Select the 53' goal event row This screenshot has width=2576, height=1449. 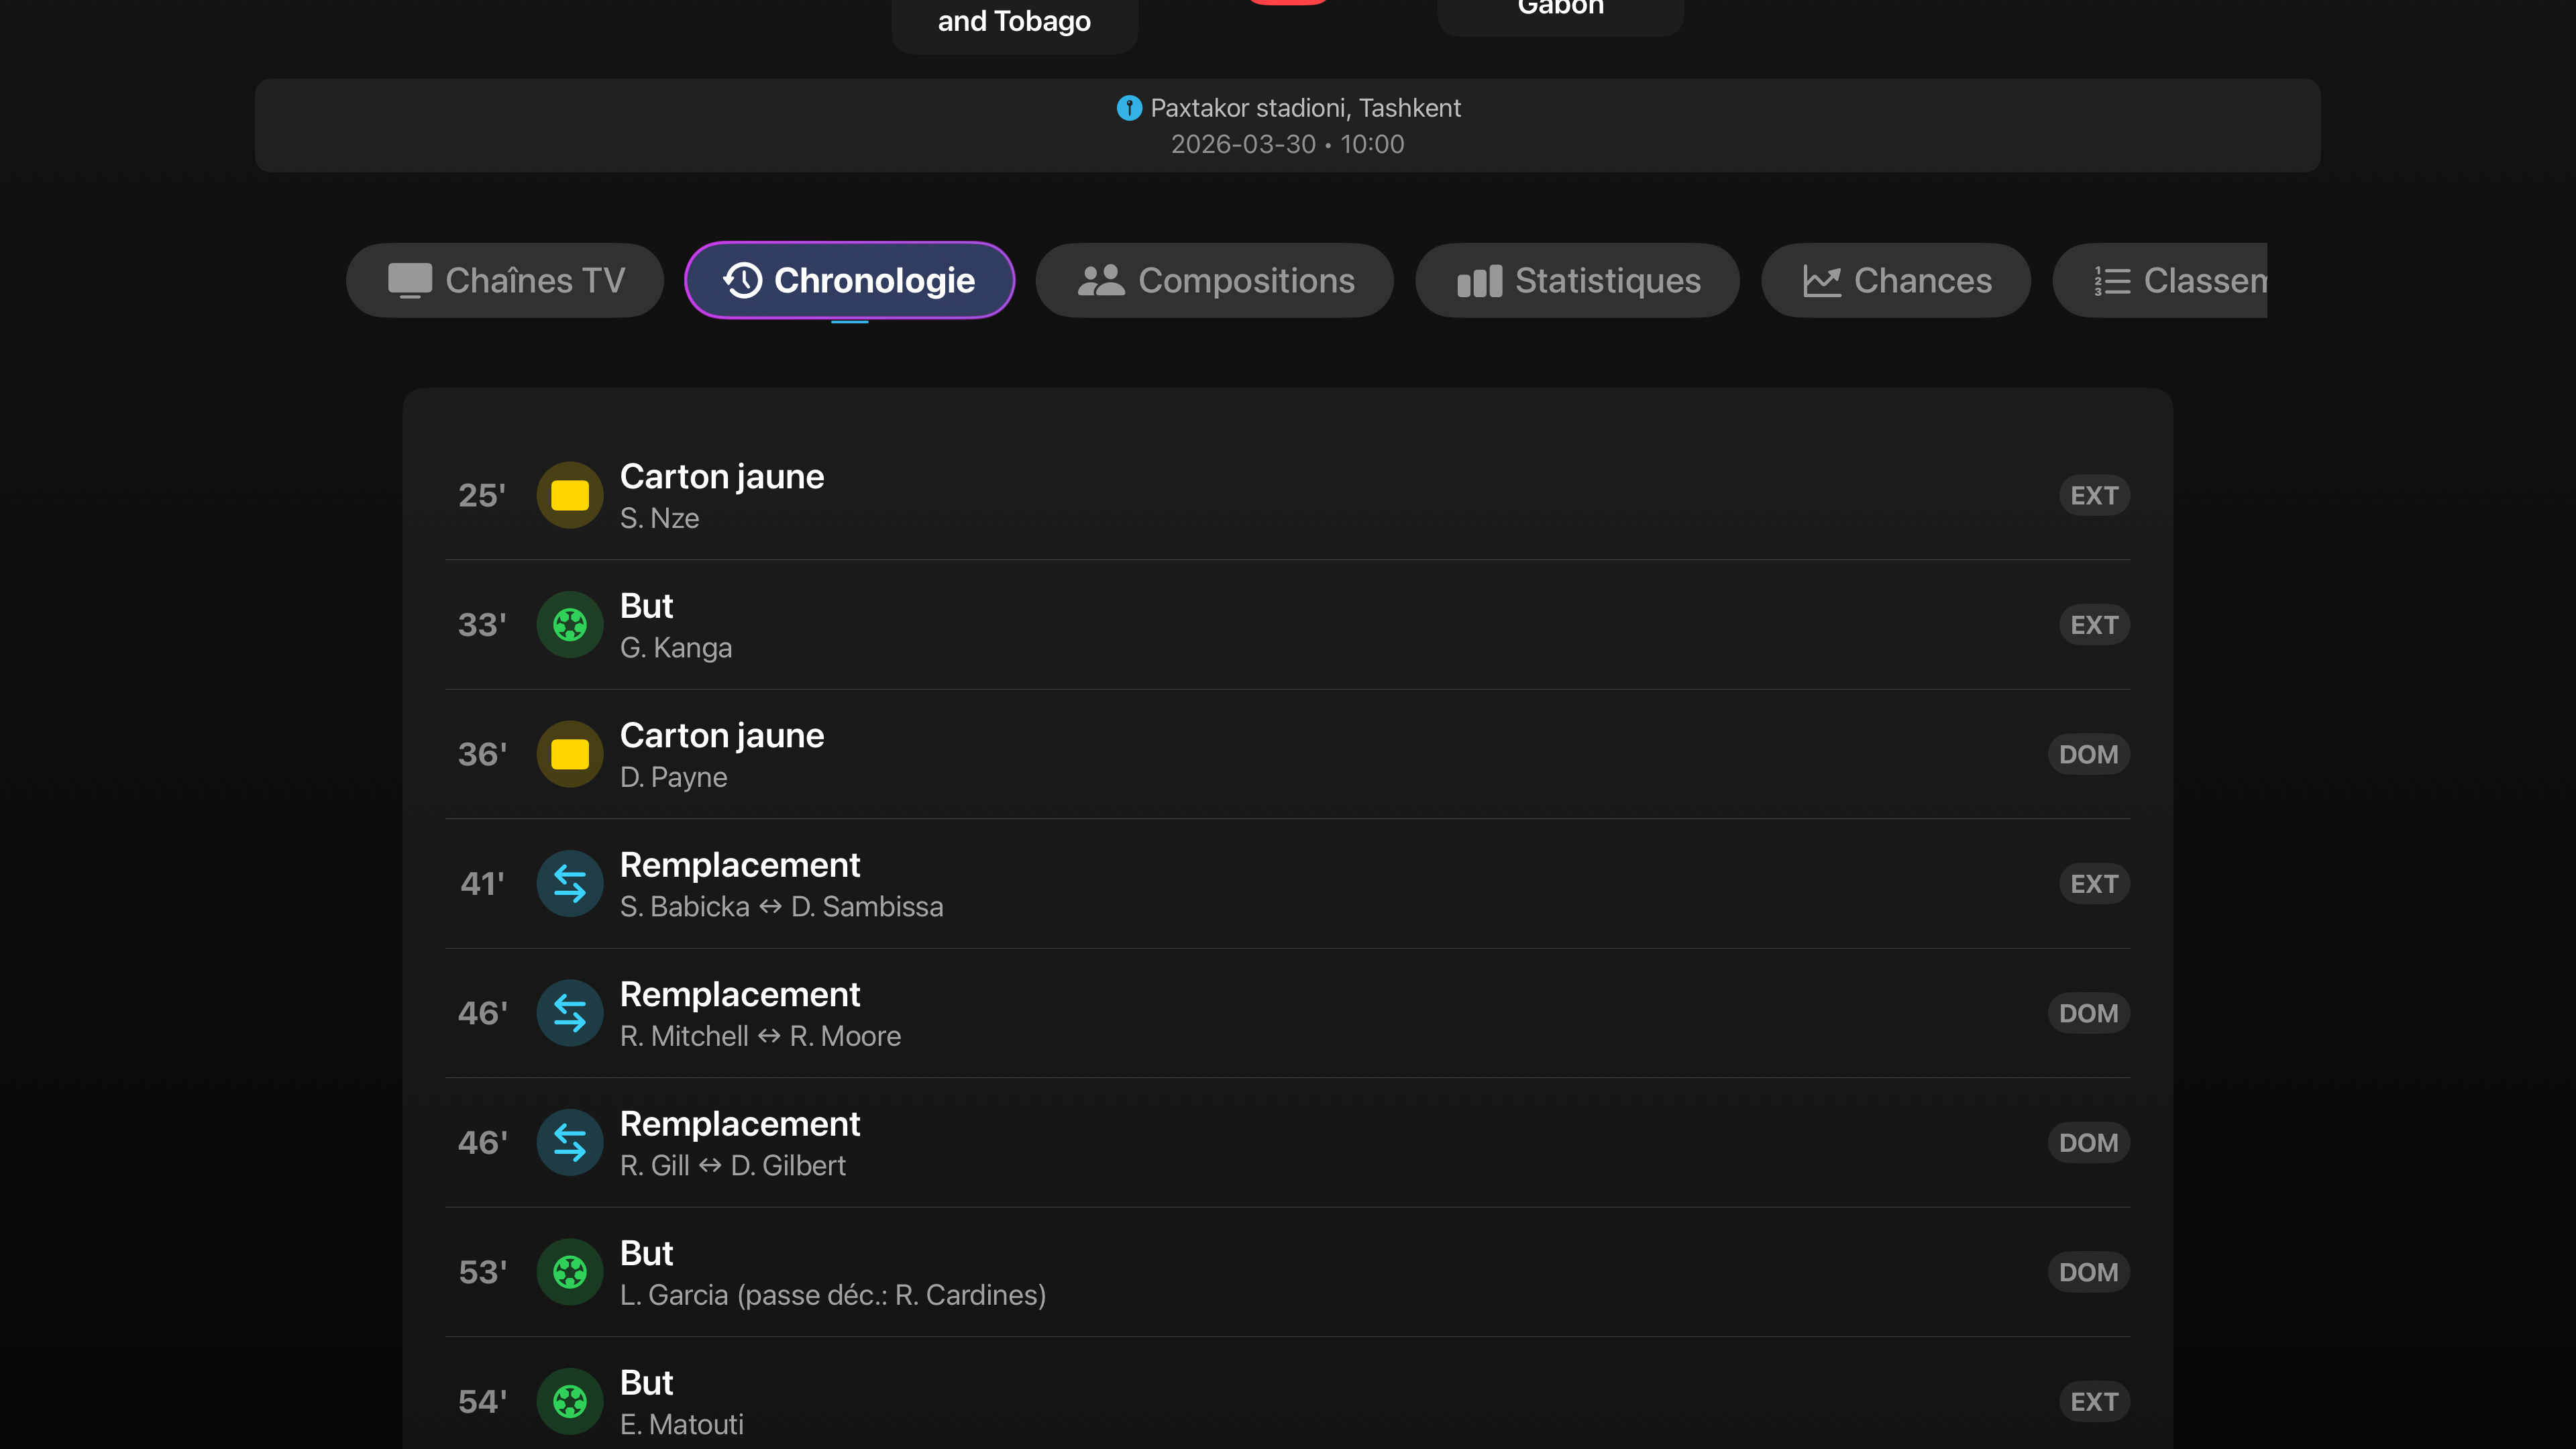pos(1287,1272)
